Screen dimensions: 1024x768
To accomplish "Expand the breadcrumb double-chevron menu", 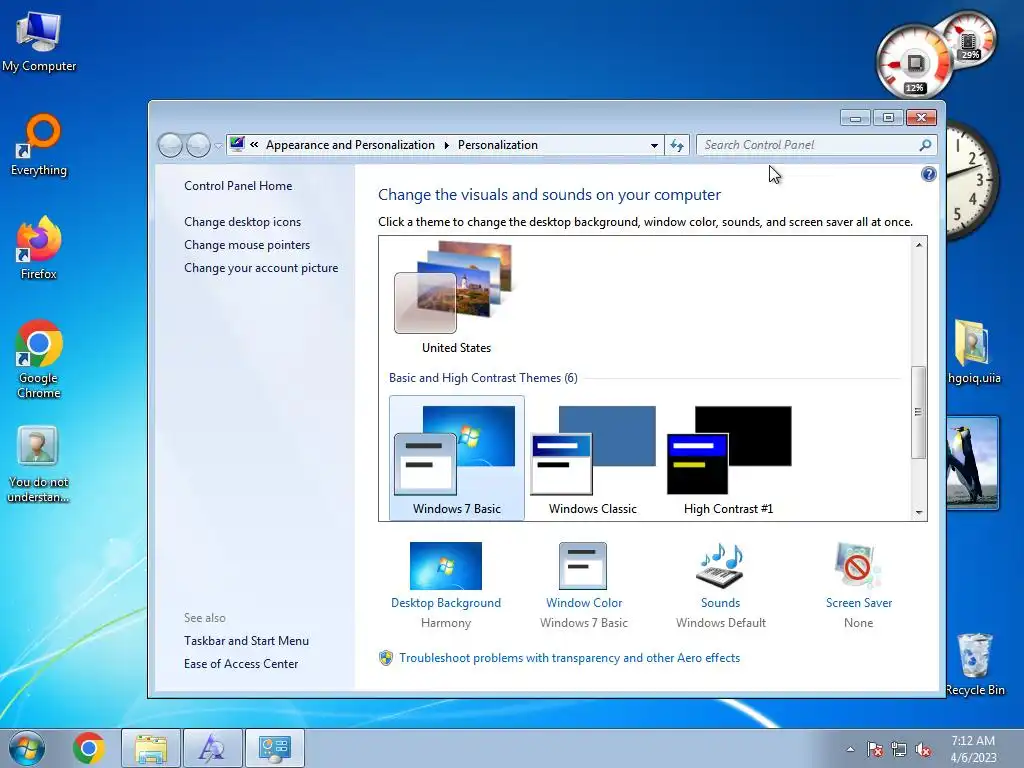I will [x=254, y=145].
